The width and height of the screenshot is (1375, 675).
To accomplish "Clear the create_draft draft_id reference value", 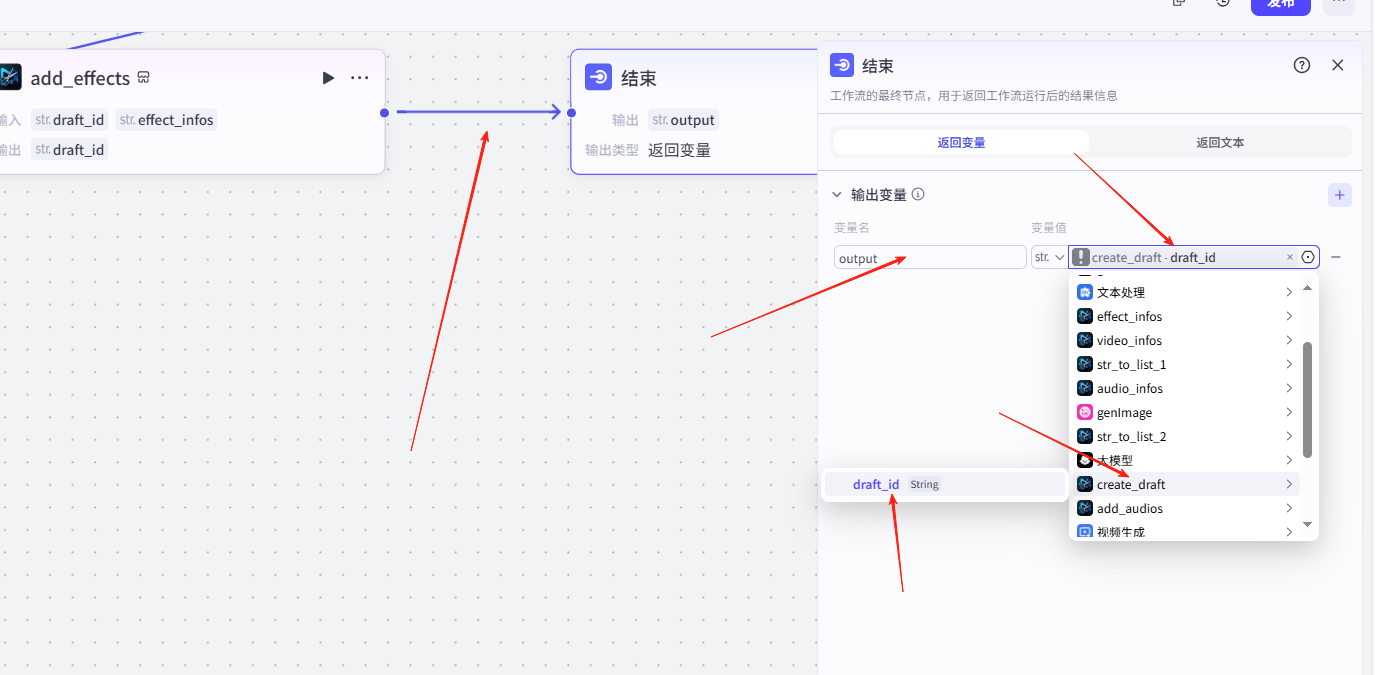I will 1289,257.
